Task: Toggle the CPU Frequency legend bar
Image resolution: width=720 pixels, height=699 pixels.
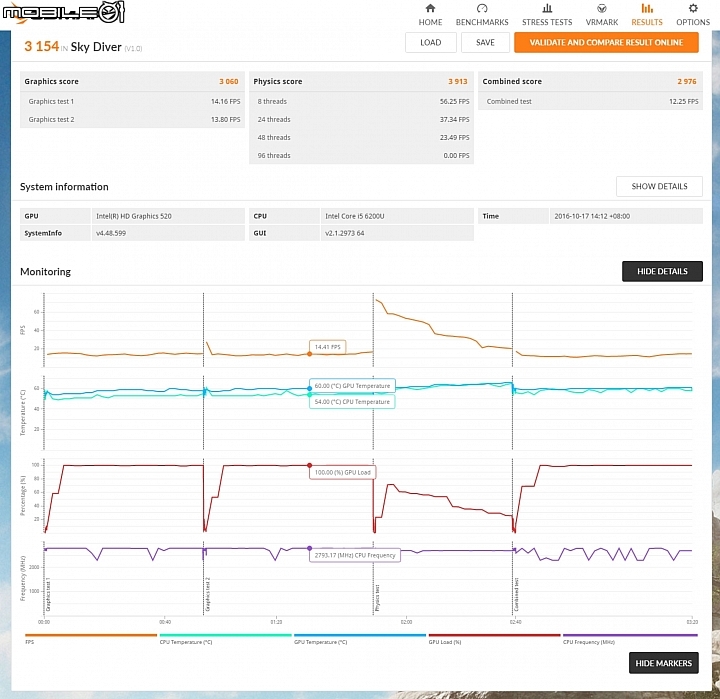Action: [x=630, y=635]
